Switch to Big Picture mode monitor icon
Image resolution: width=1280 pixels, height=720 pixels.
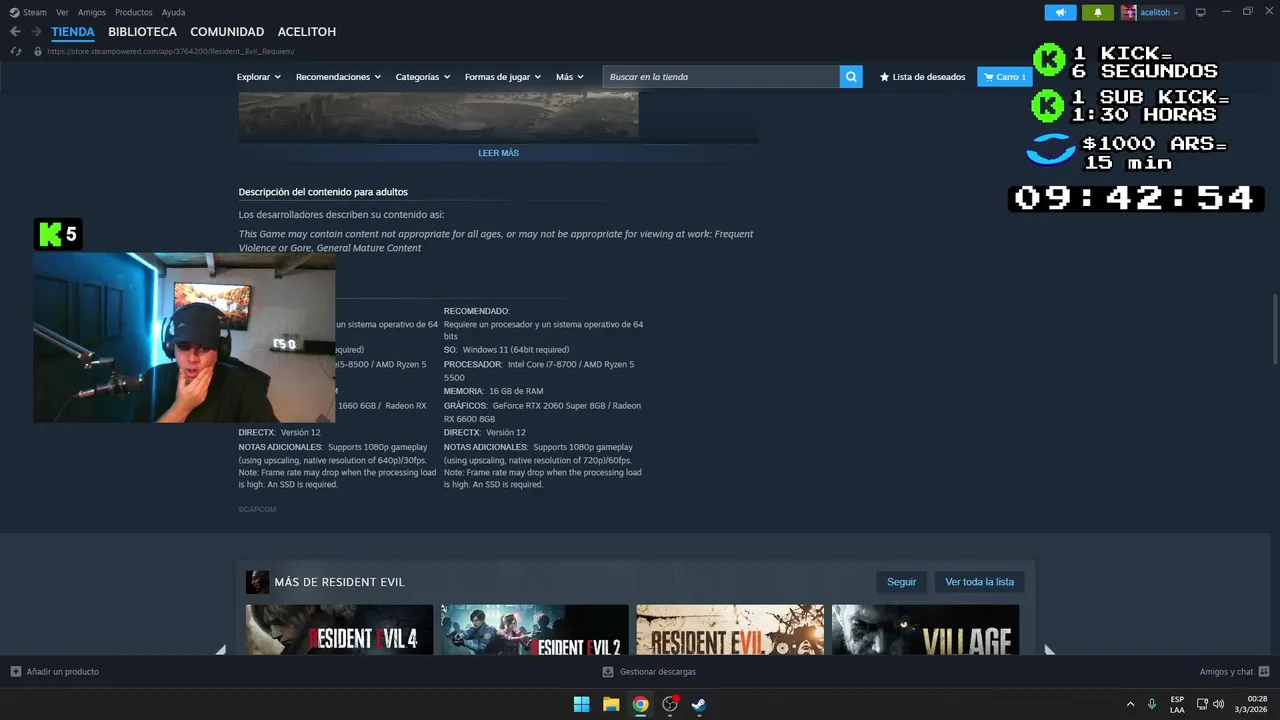[x=1200, y=12]
